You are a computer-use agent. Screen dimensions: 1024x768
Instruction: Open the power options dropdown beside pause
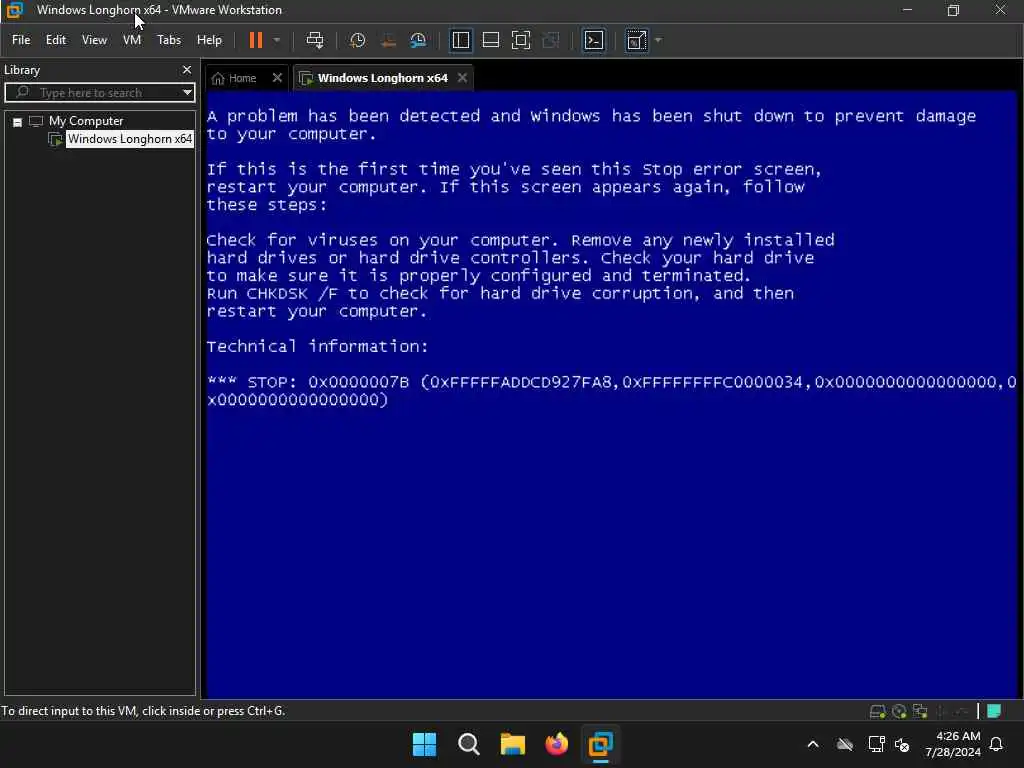point(277,40)
